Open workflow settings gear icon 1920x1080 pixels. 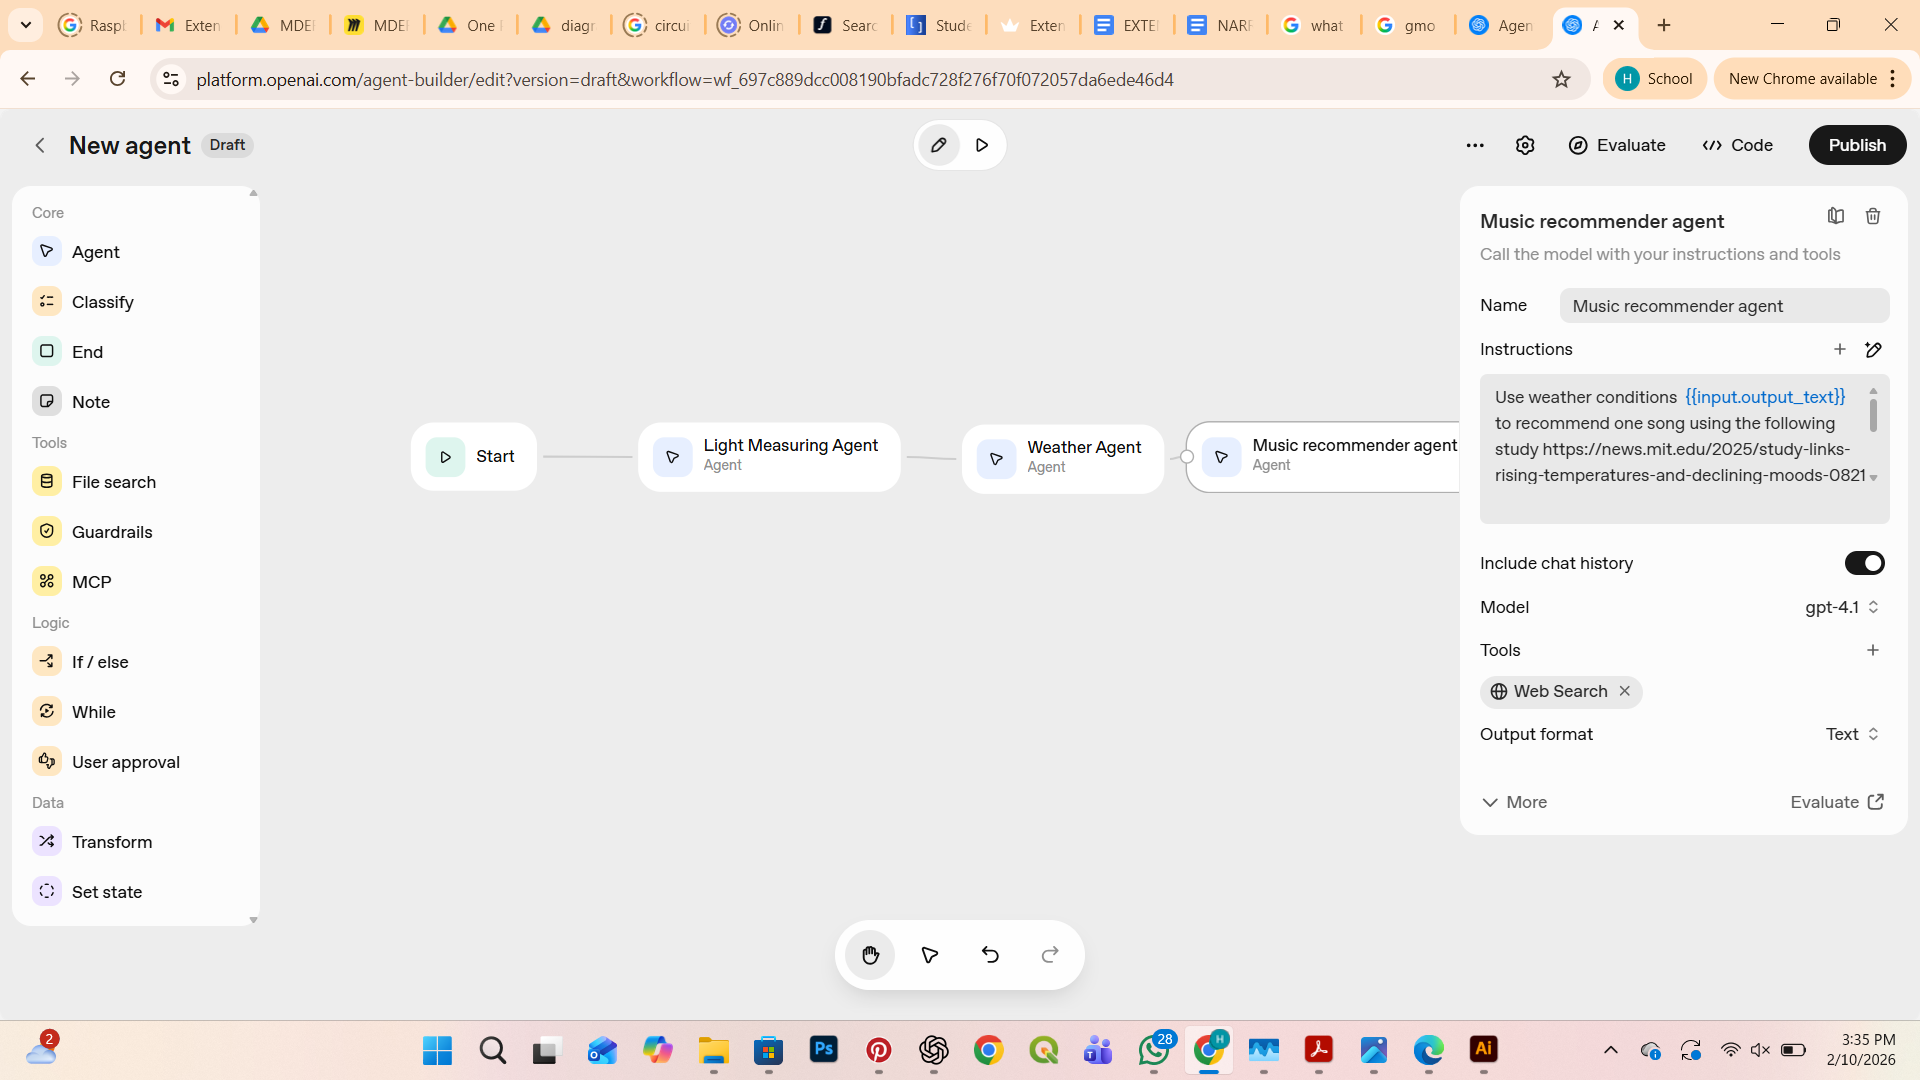coord(1524,145)
